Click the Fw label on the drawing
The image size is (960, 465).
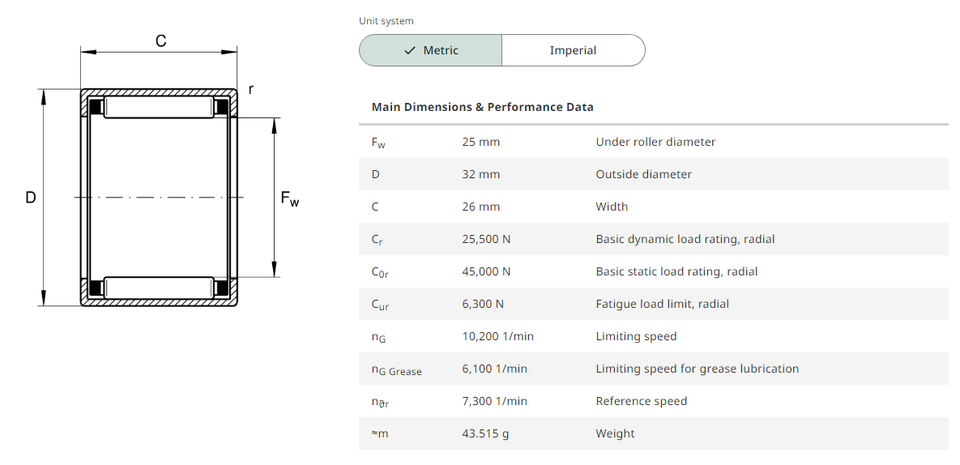pos(289,199)
